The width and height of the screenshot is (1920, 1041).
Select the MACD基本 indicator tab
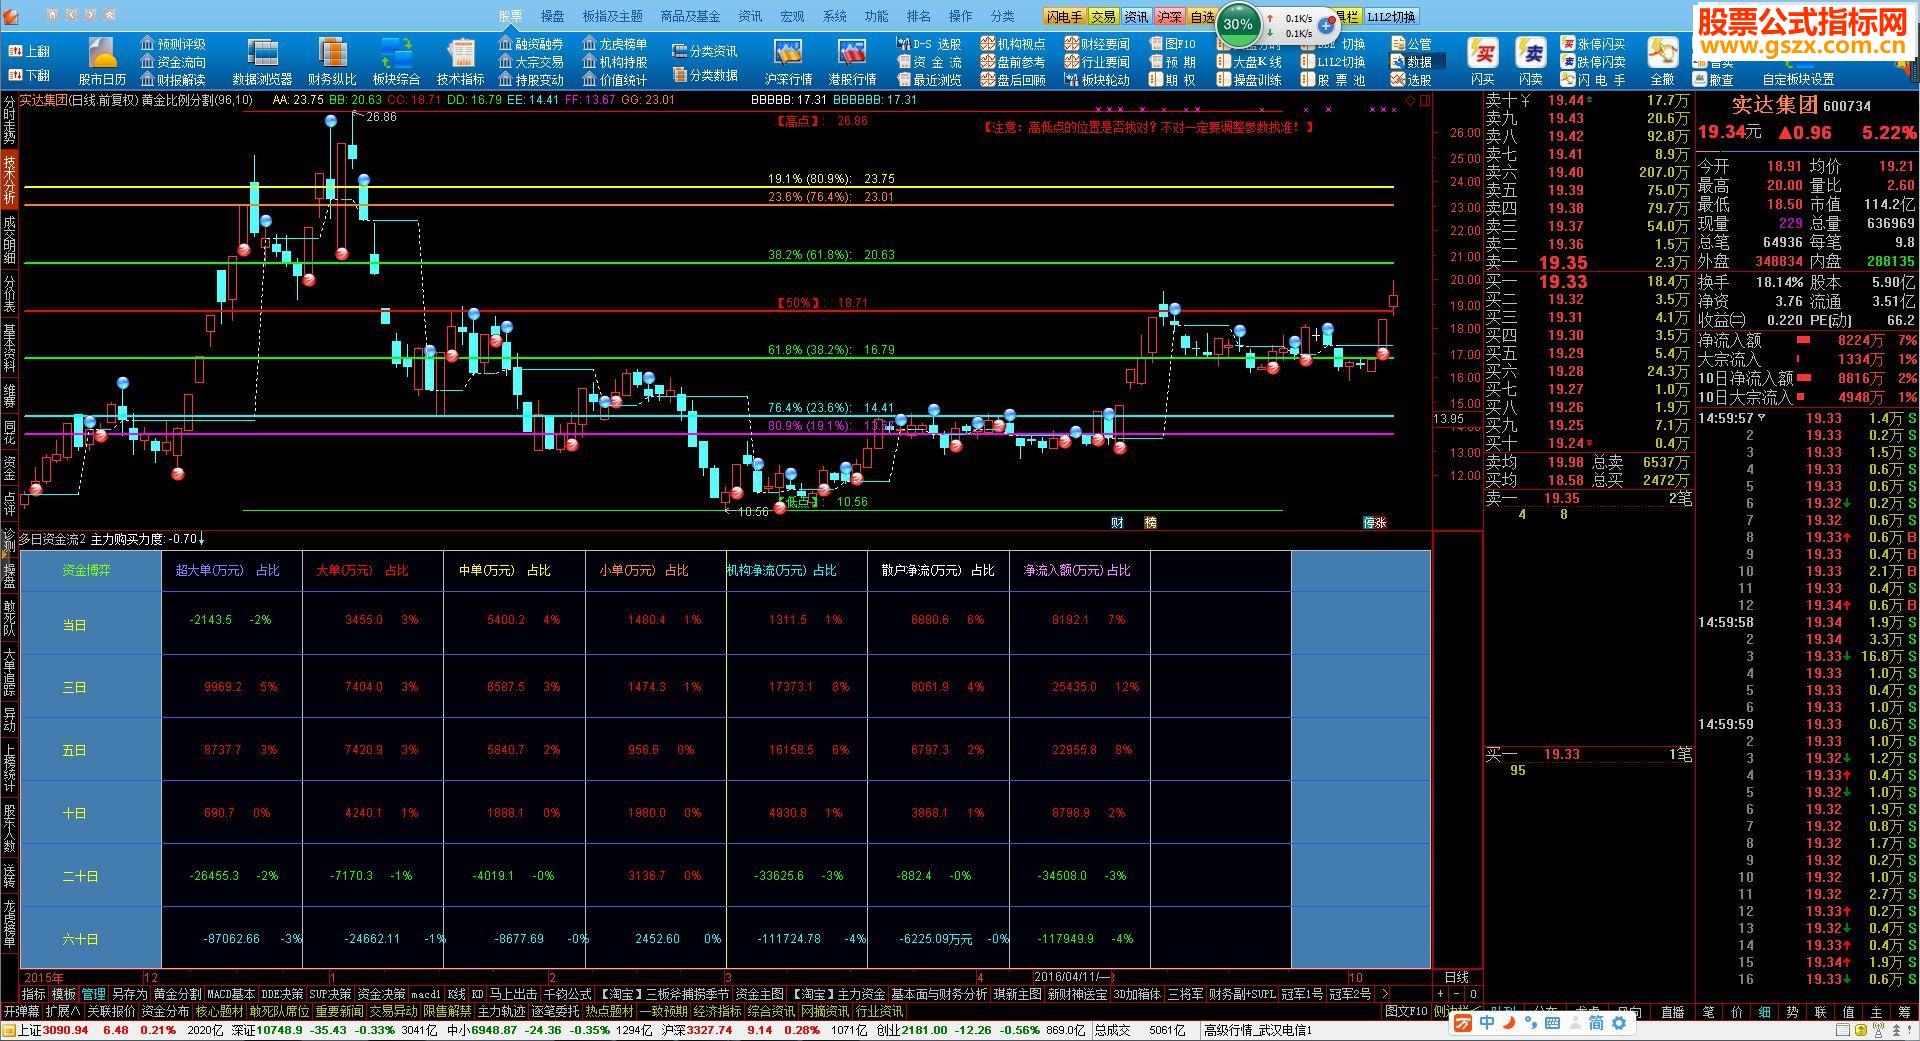[x=231, y=994]
